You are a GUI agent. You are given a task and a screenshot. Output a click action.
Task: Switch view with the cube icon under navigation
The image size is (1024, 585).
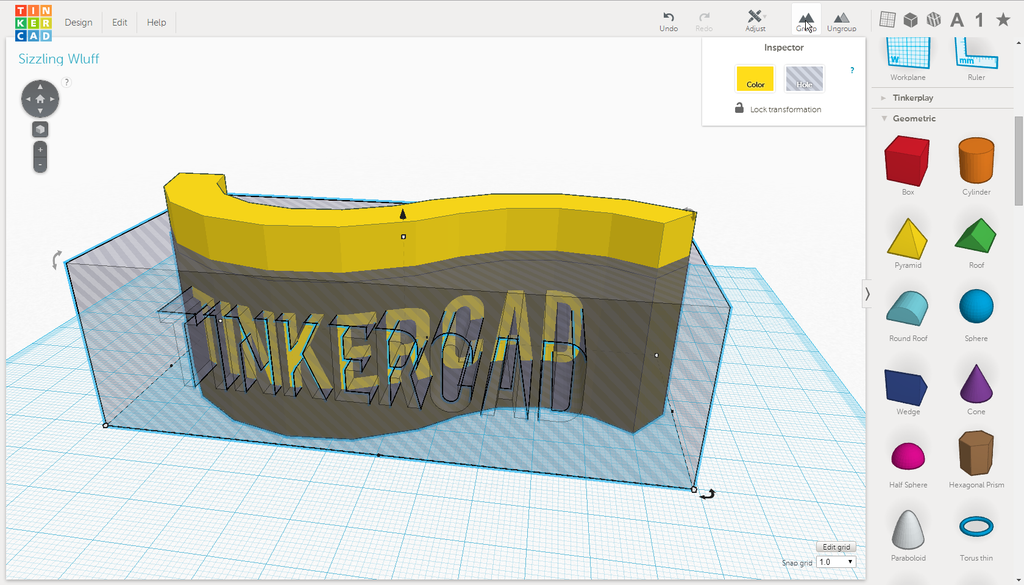pos(40,129)
